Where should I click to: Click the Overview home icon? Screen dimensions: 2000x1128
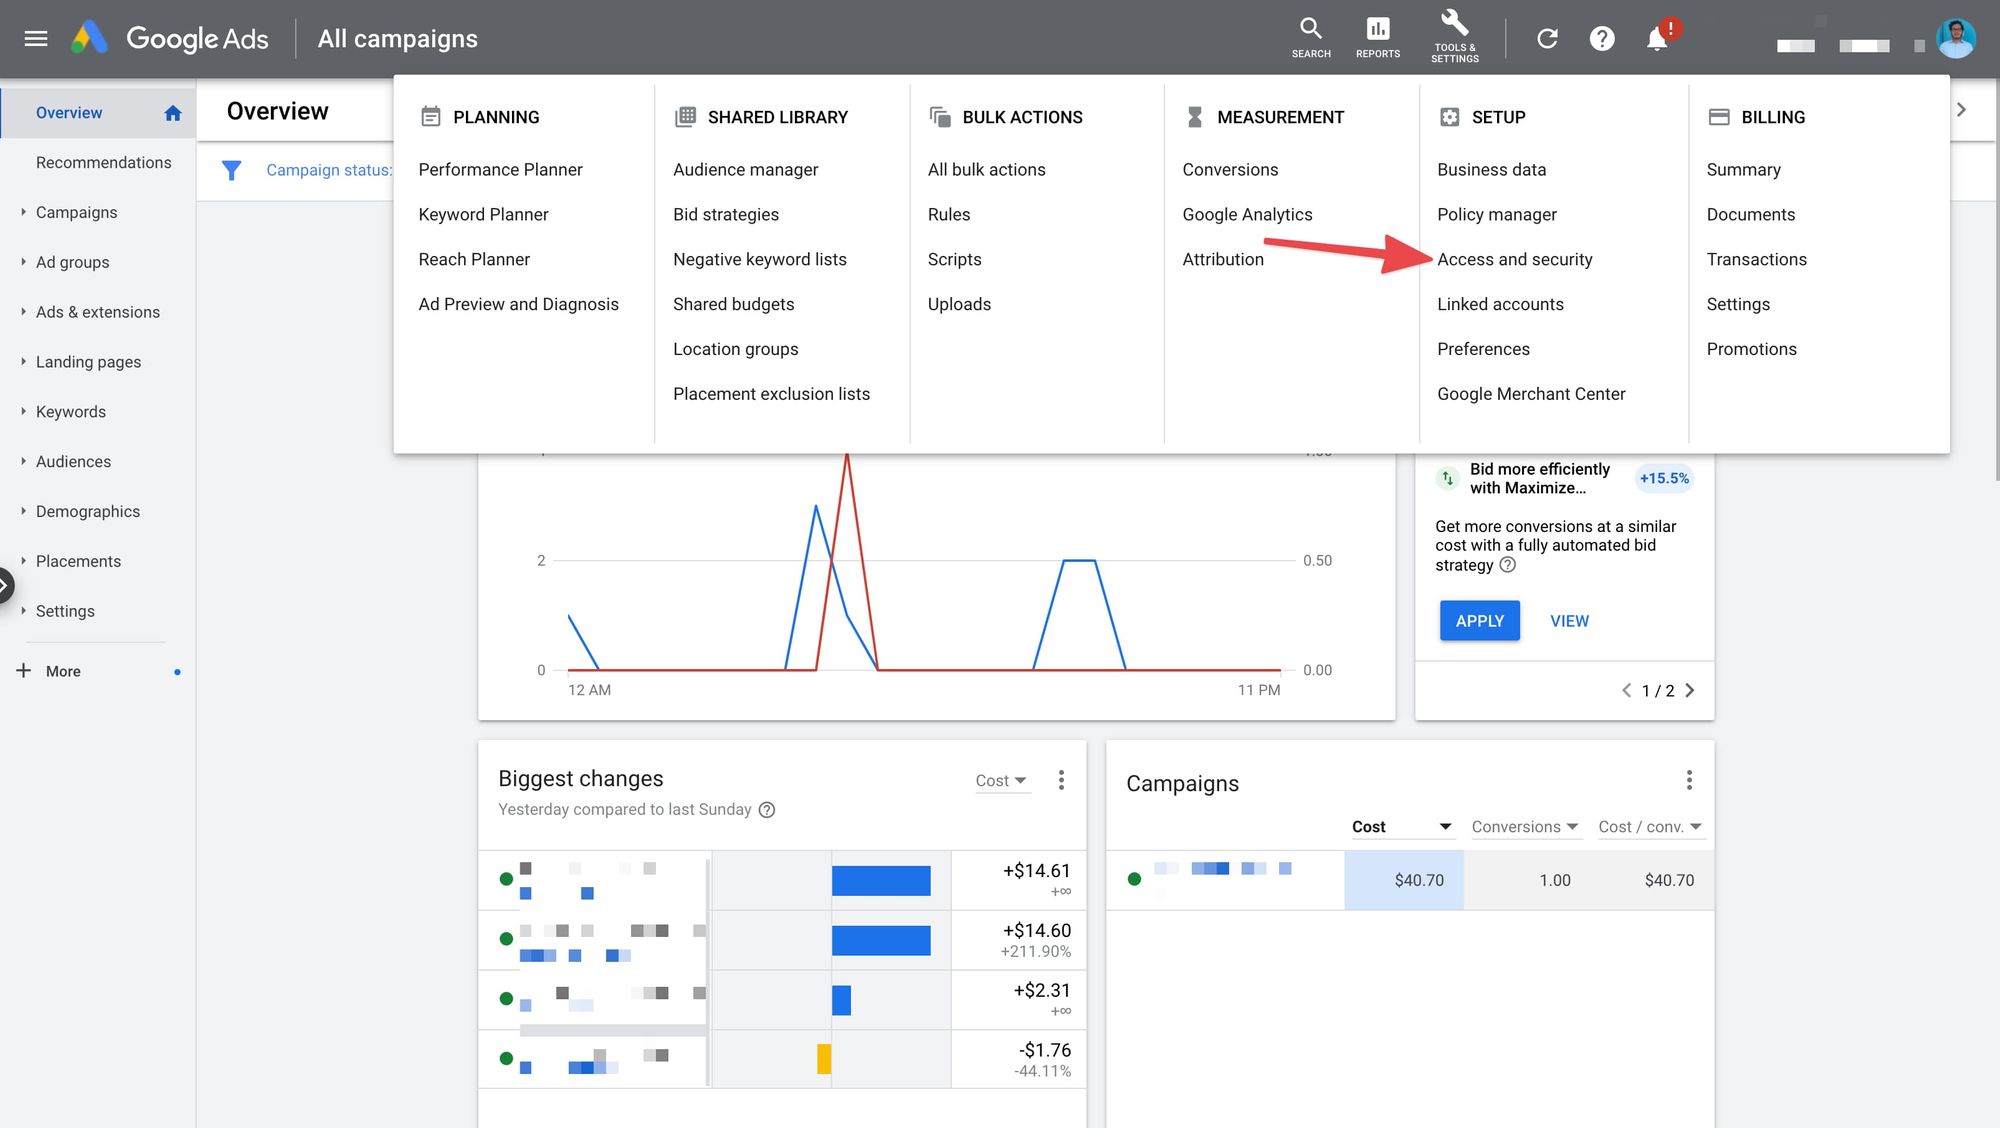click(173, 113)
